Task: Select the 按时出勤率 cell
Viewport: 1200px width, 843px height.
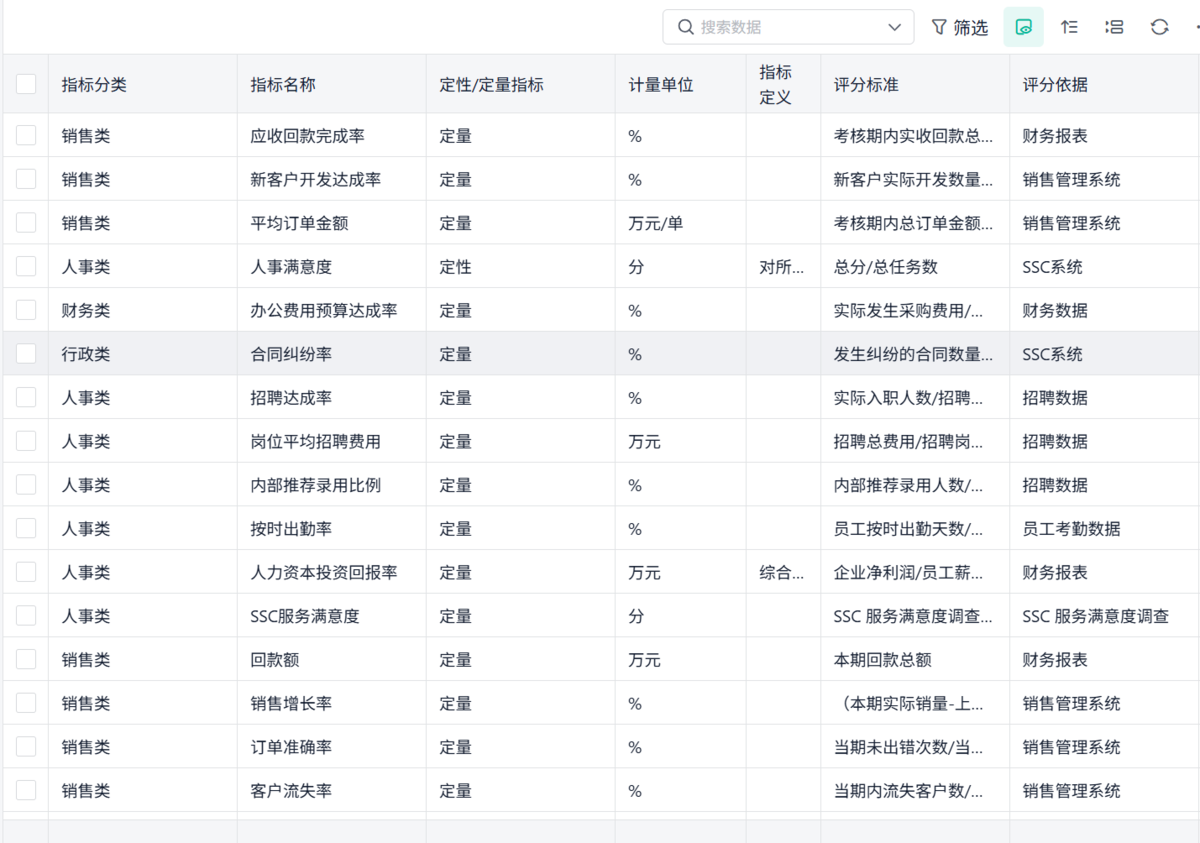Action: (332, 528)
